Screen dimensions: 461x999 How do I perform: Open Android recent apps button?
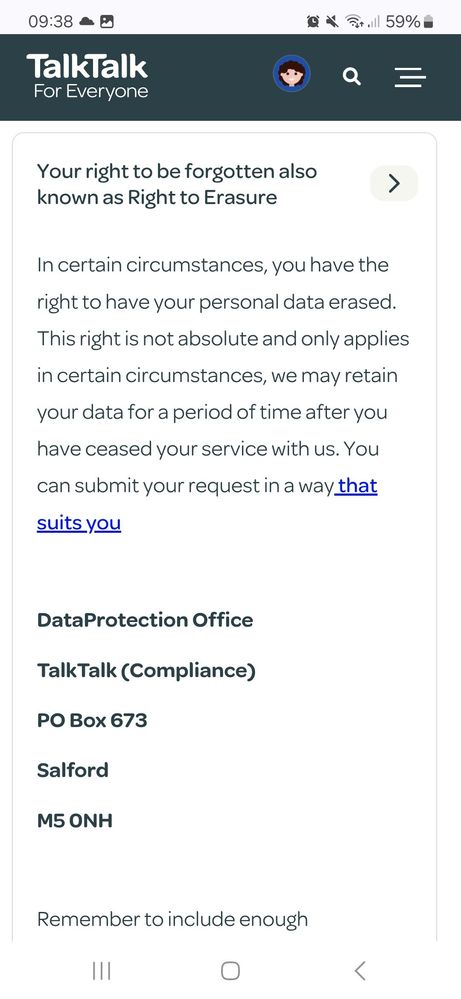point(101,970)
